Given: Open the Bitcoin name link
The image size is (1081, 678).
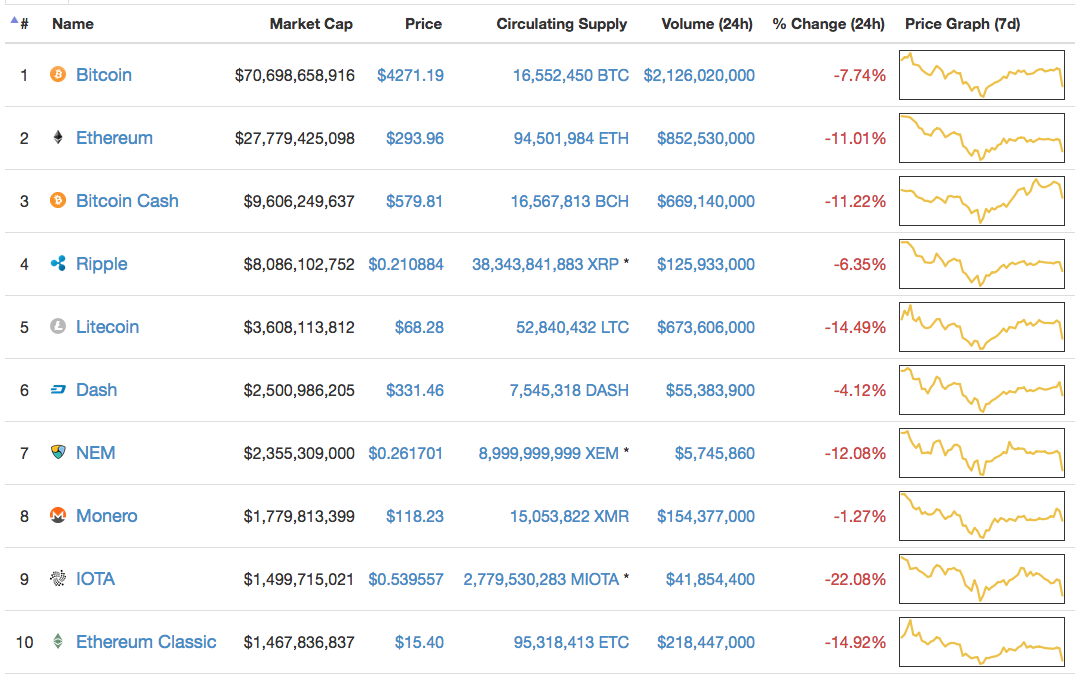Looking at the screenshot, I should coord(104,75).
